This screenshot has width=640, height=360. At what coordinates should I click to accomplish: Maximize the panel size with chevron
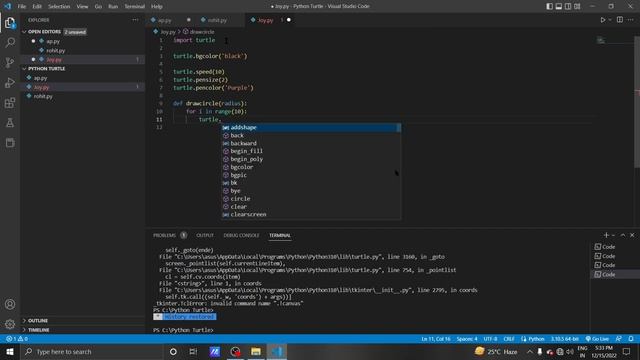[623, 235]
